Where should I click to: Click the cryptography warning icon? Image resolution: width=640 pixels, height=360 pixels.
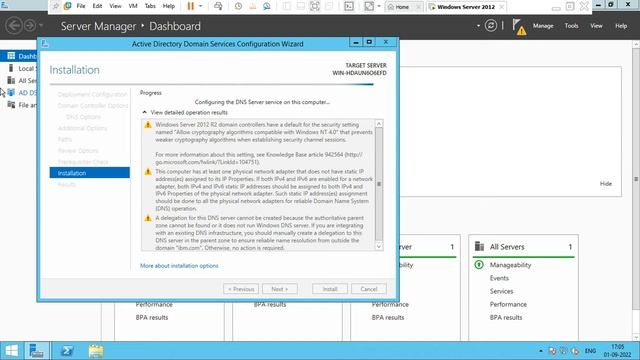click(148, 125)
